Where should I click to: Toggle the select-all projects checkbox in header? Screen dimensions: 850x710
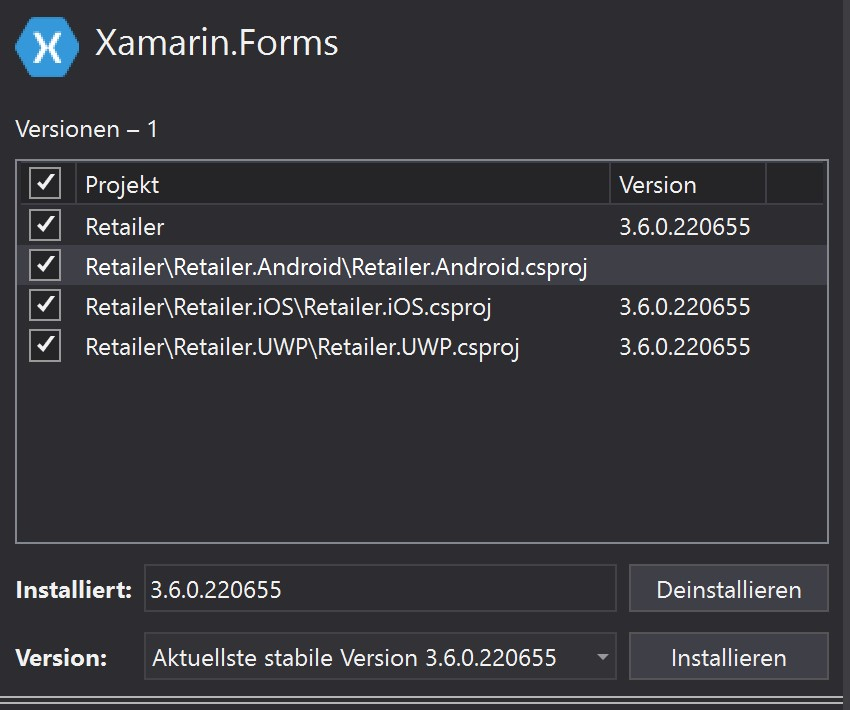click(x=45, y=183)
